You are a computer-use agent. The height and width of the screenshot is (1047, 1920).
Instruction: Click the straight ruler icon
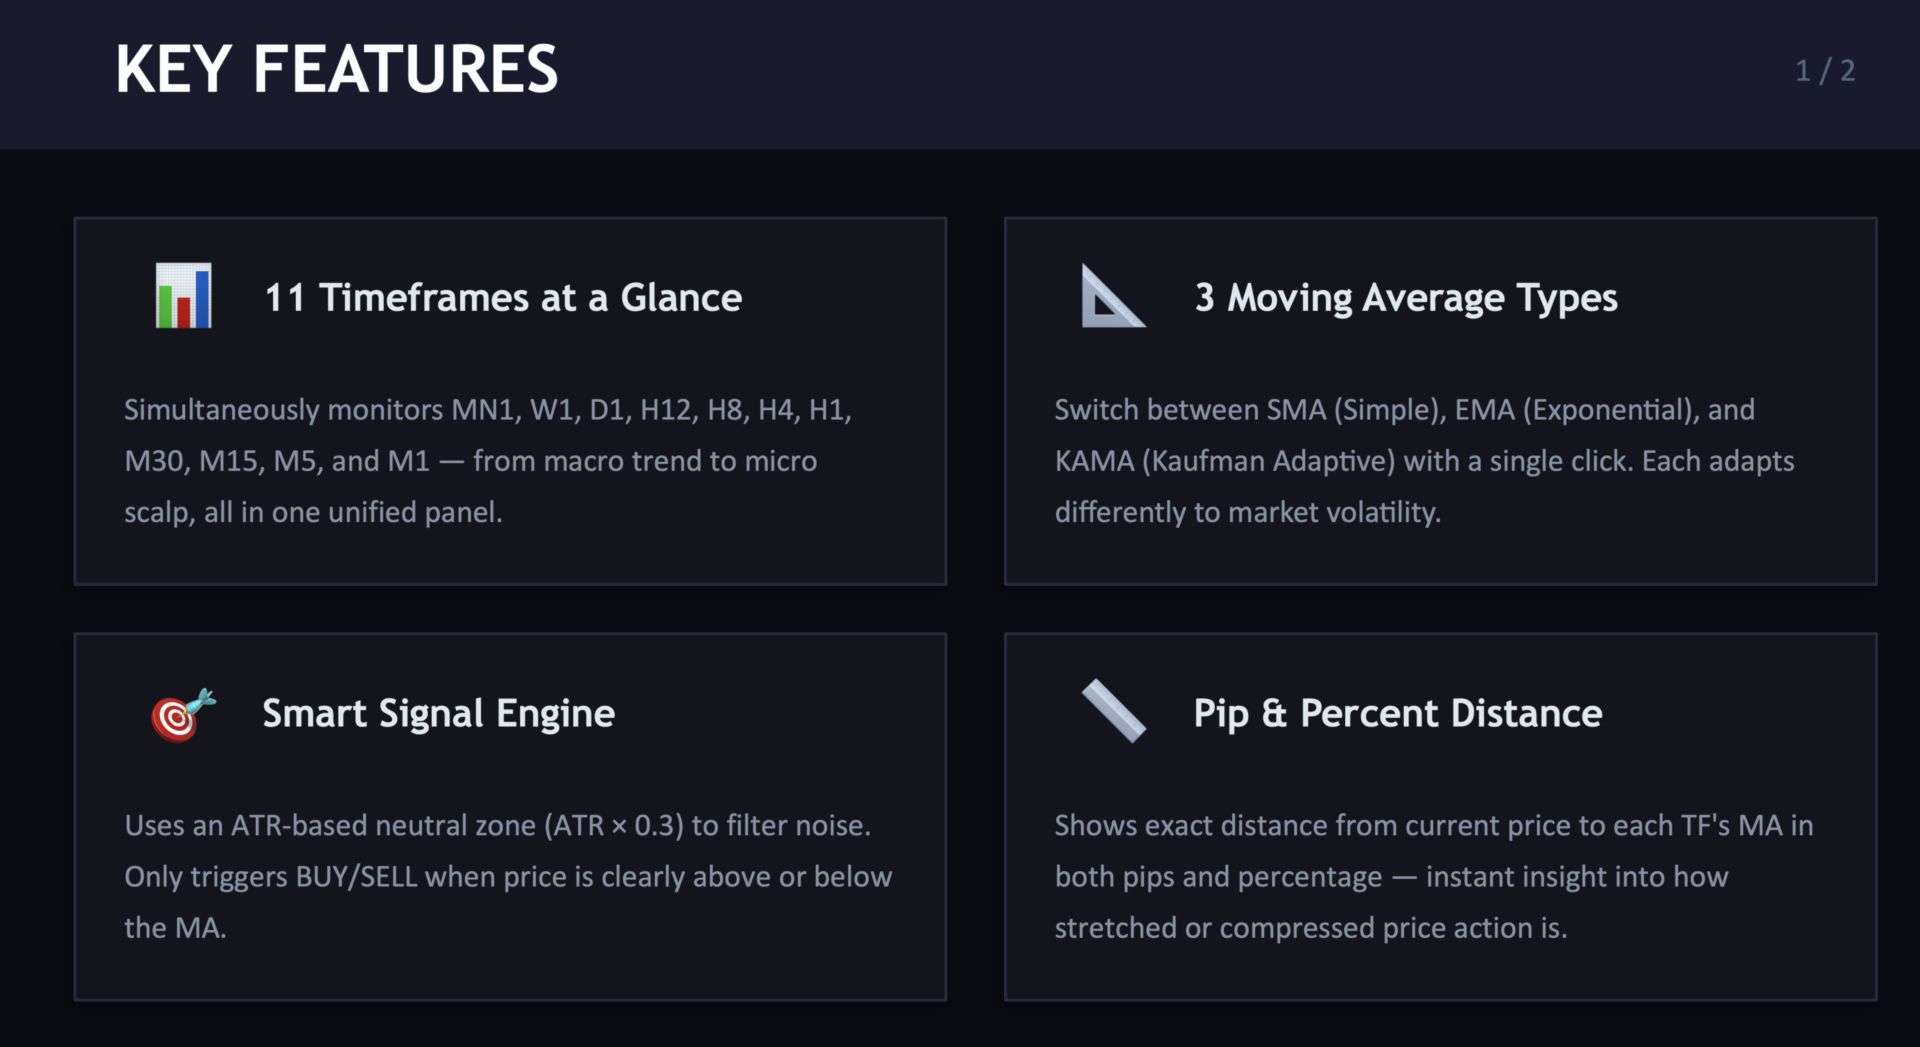[x=1113, y=711]
